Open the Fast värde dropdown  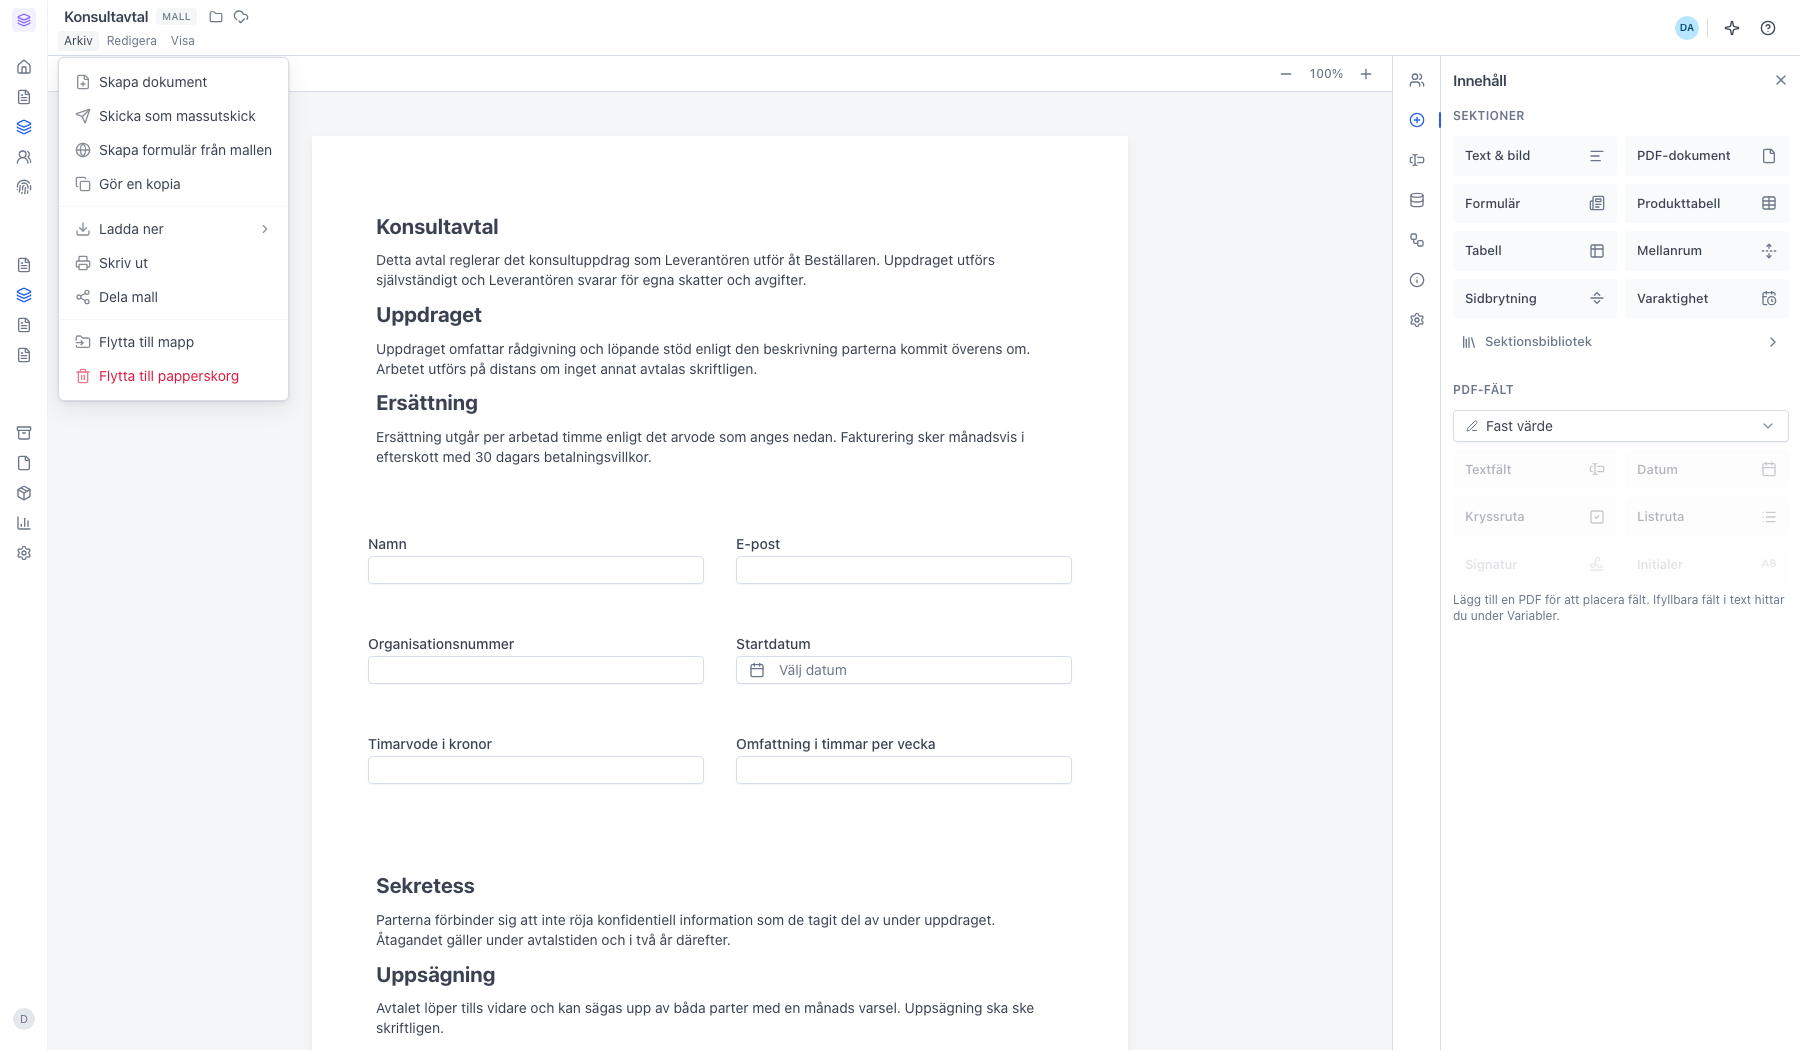tap(1620, 426)
